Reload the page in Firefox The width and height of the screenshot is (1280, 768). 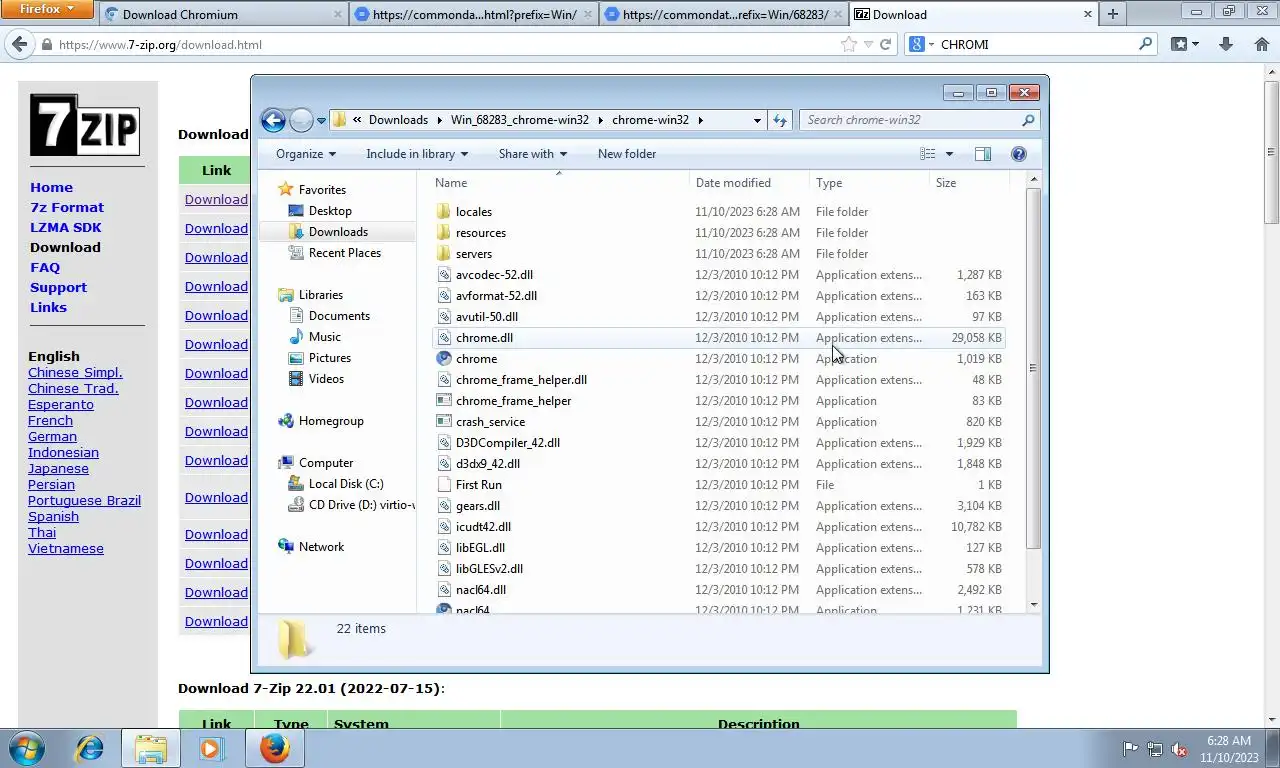pos(885,45)
